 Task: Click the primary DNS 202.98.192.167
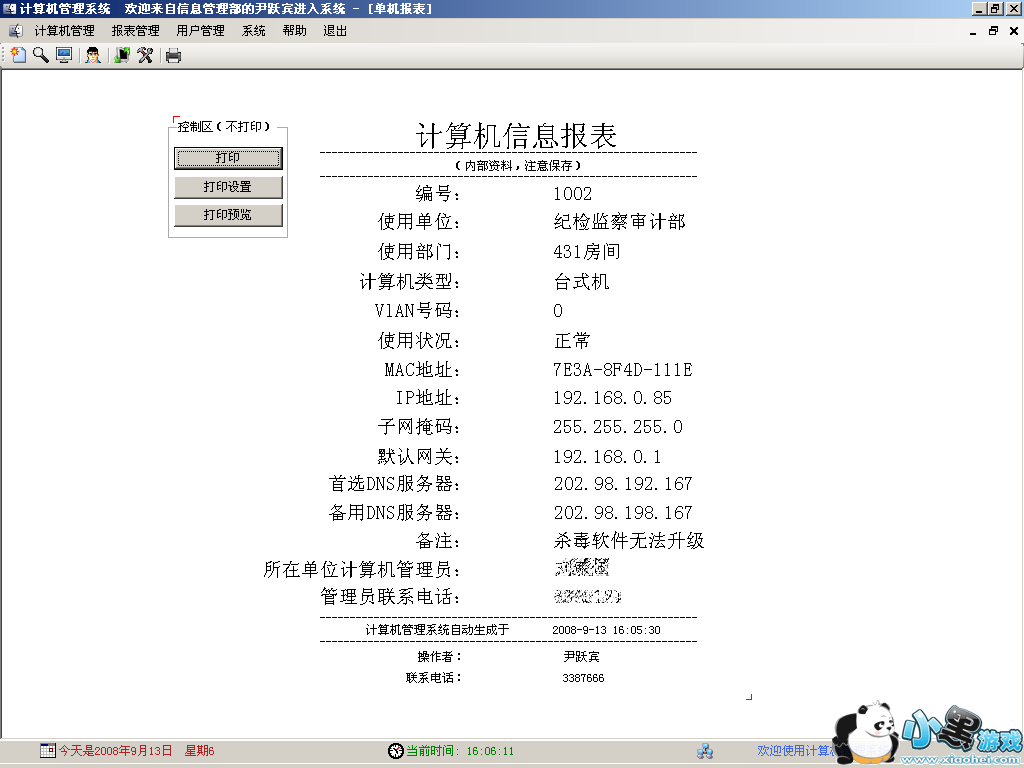click(622, 484)
